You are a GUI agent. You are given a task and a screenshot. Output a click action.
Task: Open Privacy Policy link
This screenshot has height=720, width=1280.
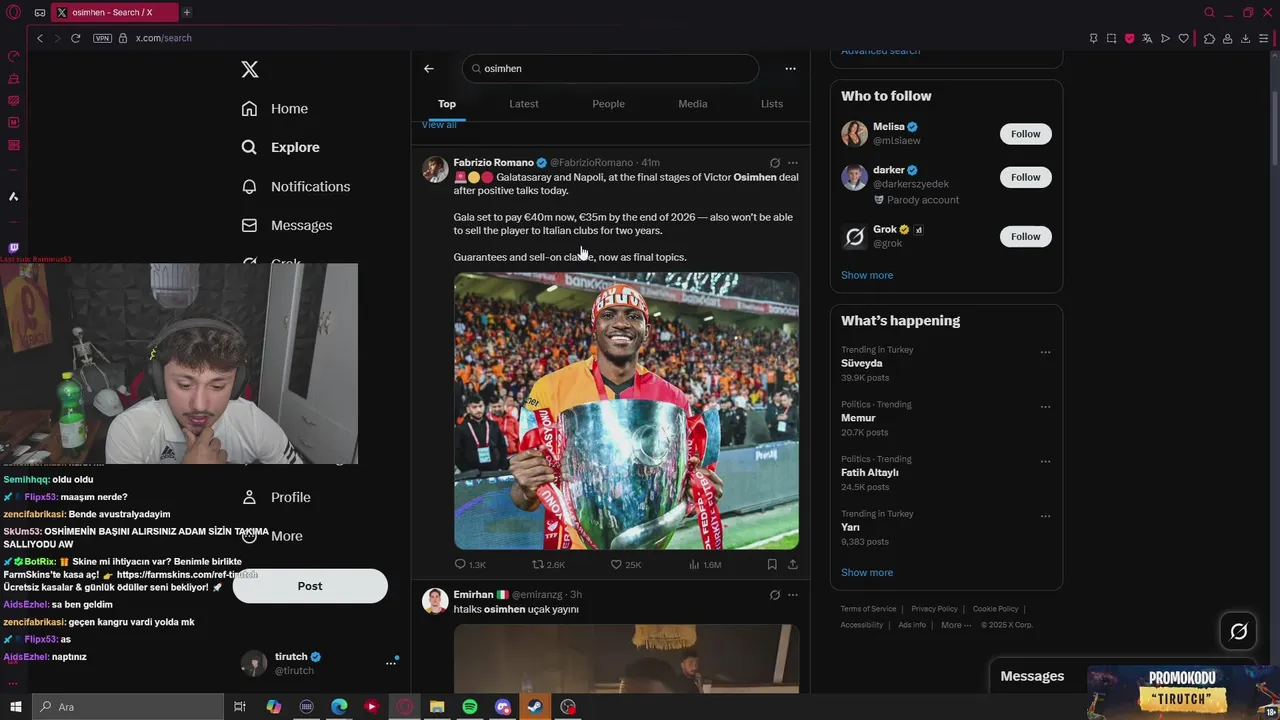[934, 609]
